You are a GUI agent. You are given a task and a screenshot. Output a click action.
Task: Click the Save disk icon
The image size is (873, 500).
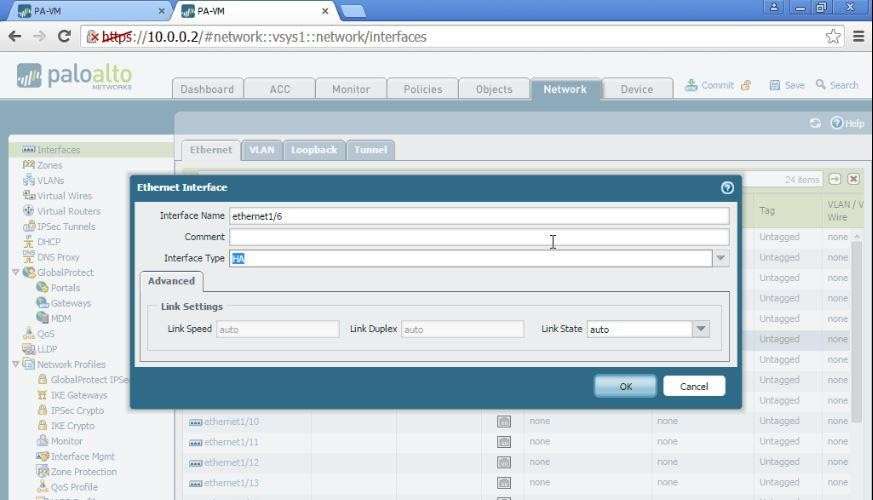click(x=774, y=86)
